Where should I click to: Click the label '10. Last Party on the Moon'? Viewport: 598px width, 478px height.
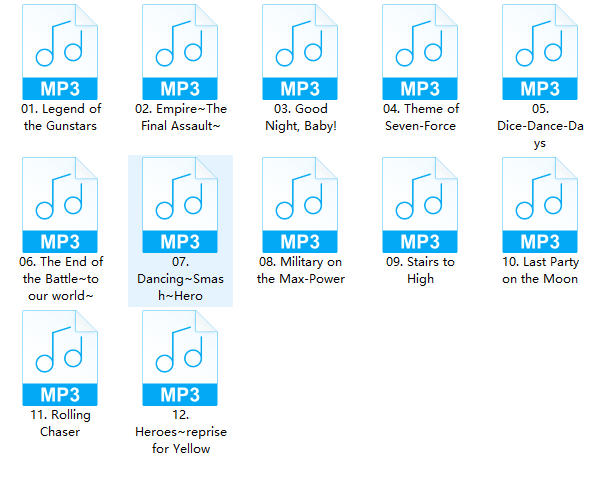(x=540, y=270)
